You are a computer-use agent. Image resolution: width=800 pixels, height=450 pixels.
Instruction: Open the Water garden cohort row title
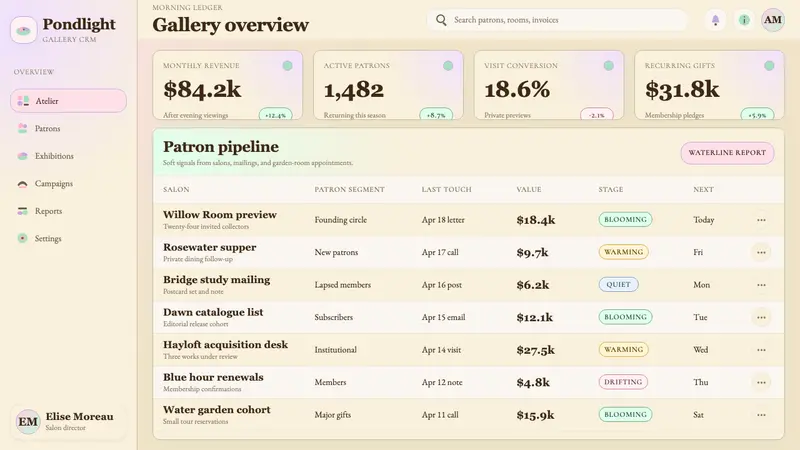click(x=217, y=410)
